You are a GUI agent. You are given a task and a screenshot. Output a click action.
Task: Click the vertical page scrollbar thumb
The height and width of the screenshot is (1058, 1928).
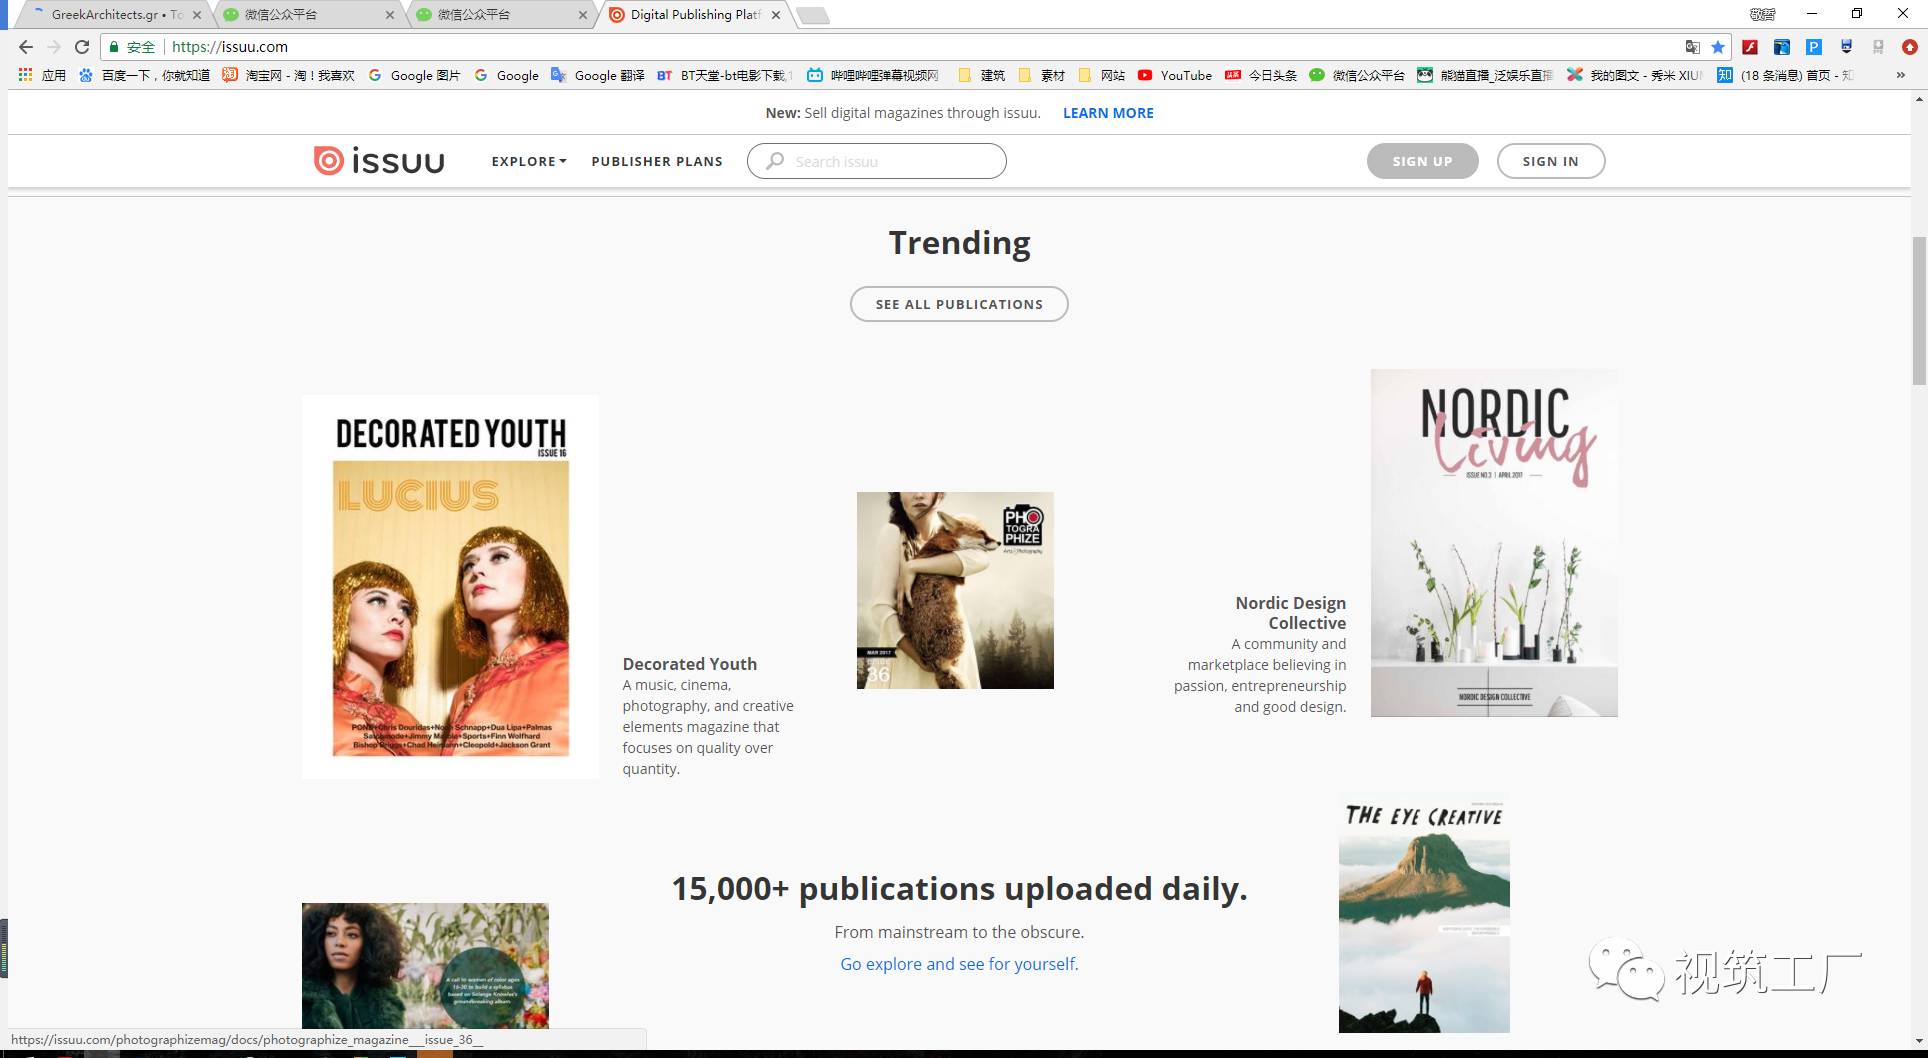point(1918,310)
